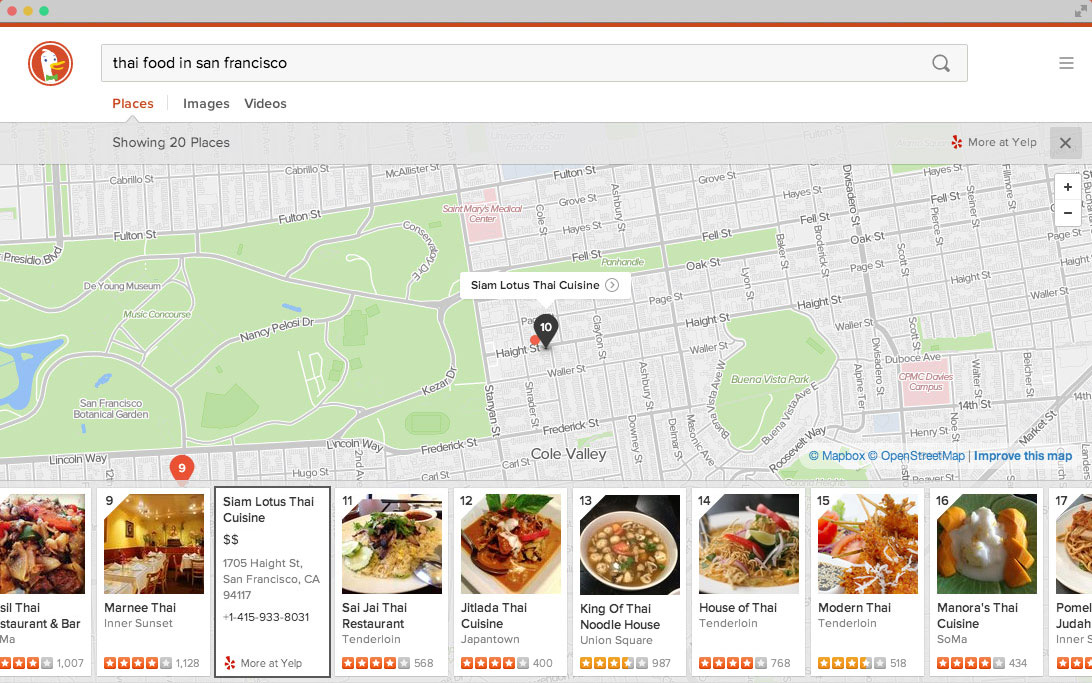The image size is (1092, 683).
Task: Click Buena Vista Park on map
Action: point(770,379)
